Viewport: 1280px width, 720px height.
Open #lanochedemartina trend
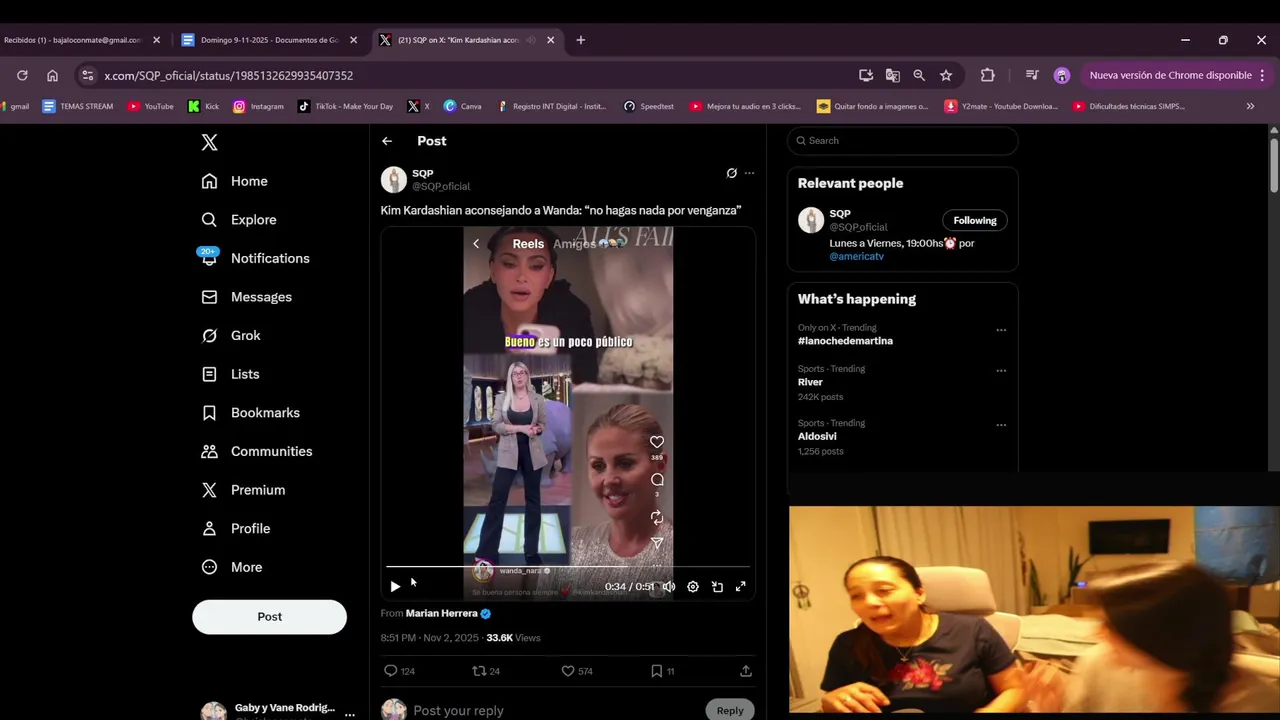[845, 341]
